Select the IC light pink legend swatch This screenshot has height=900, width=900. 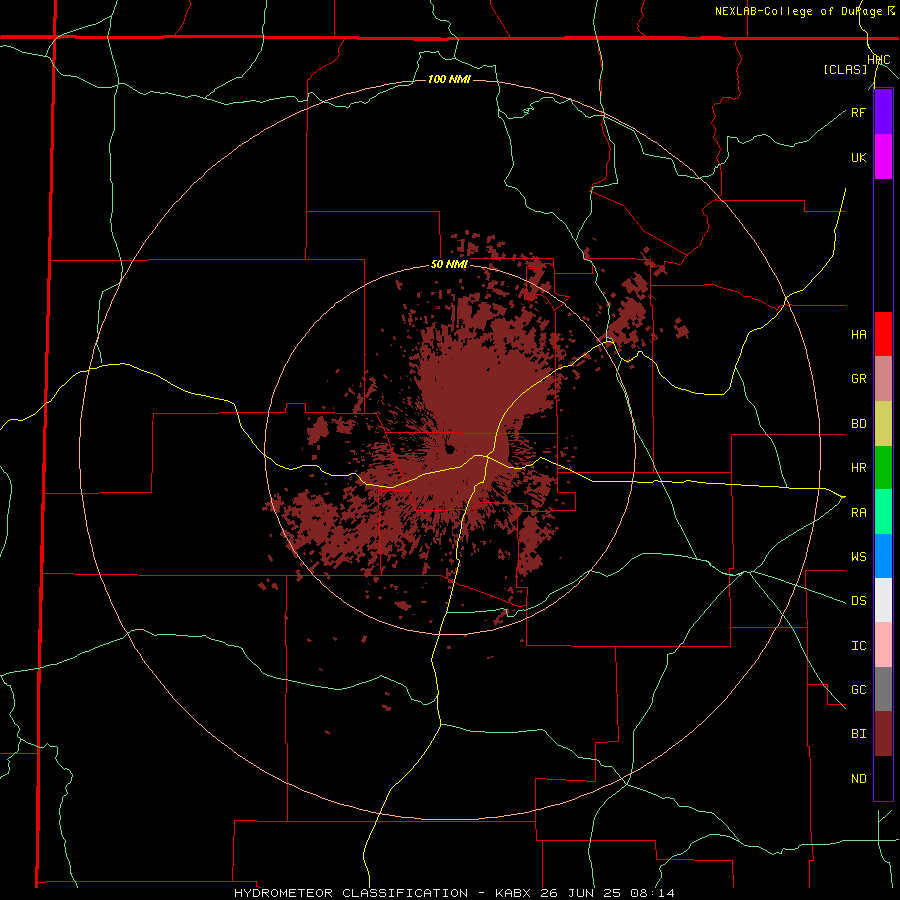[883, 645]
